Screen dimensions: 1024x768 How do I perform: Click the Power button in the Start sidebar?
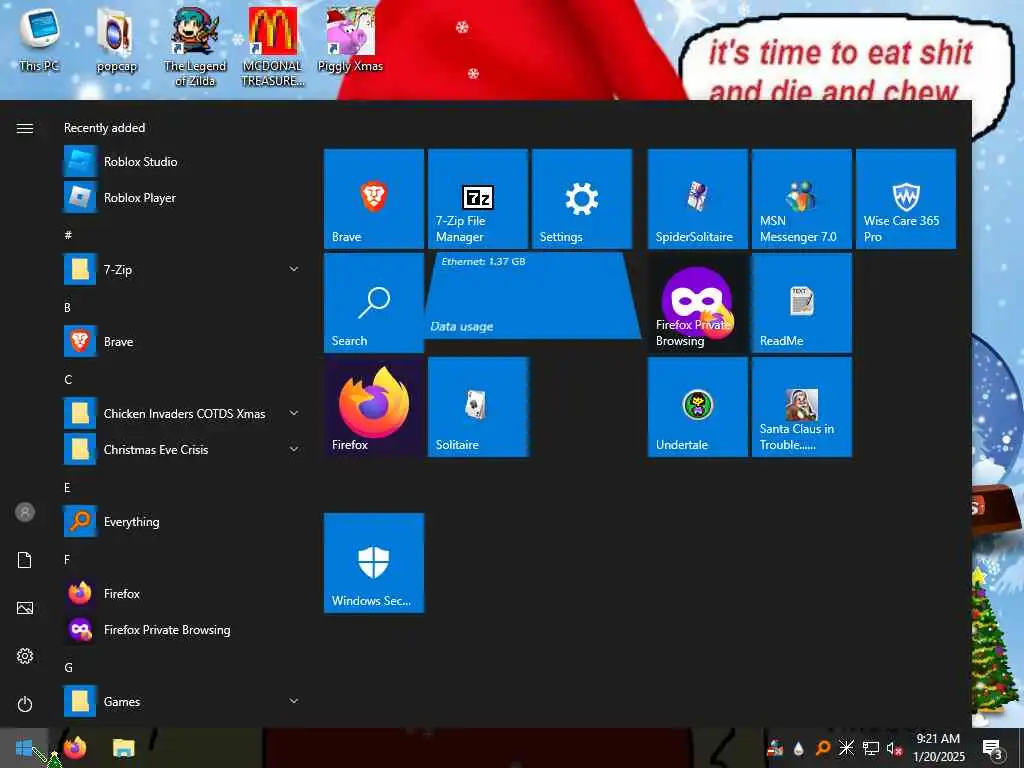(25, 705)
